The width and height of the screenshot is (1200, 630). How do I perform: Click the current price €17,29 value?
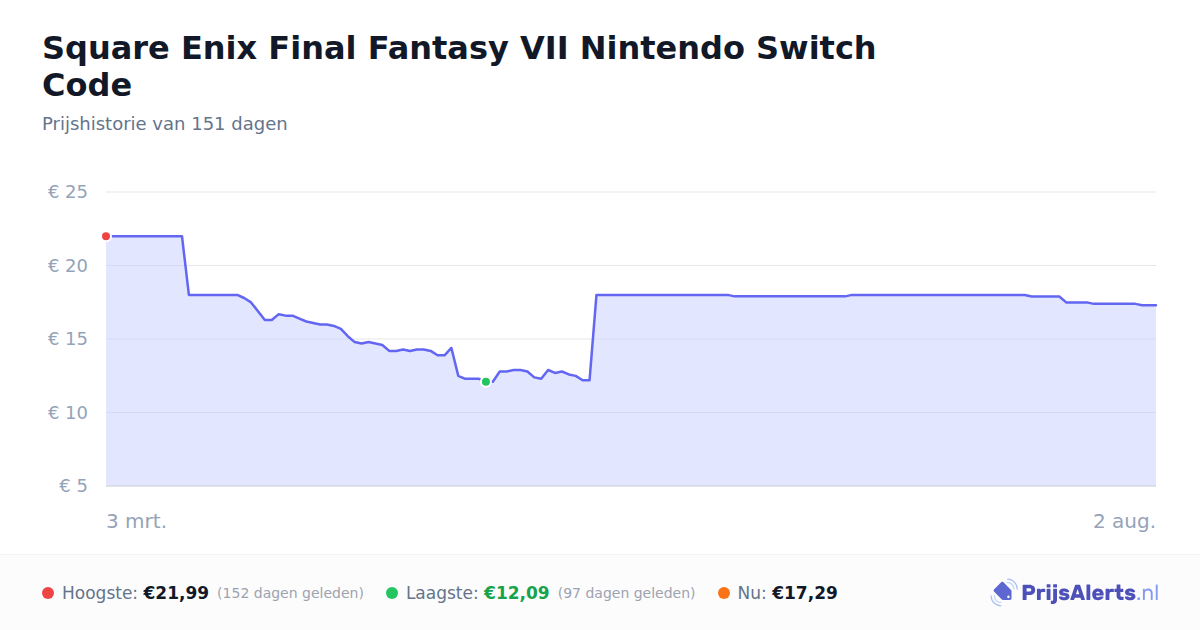pyautogui.click(x=804, y=593)
